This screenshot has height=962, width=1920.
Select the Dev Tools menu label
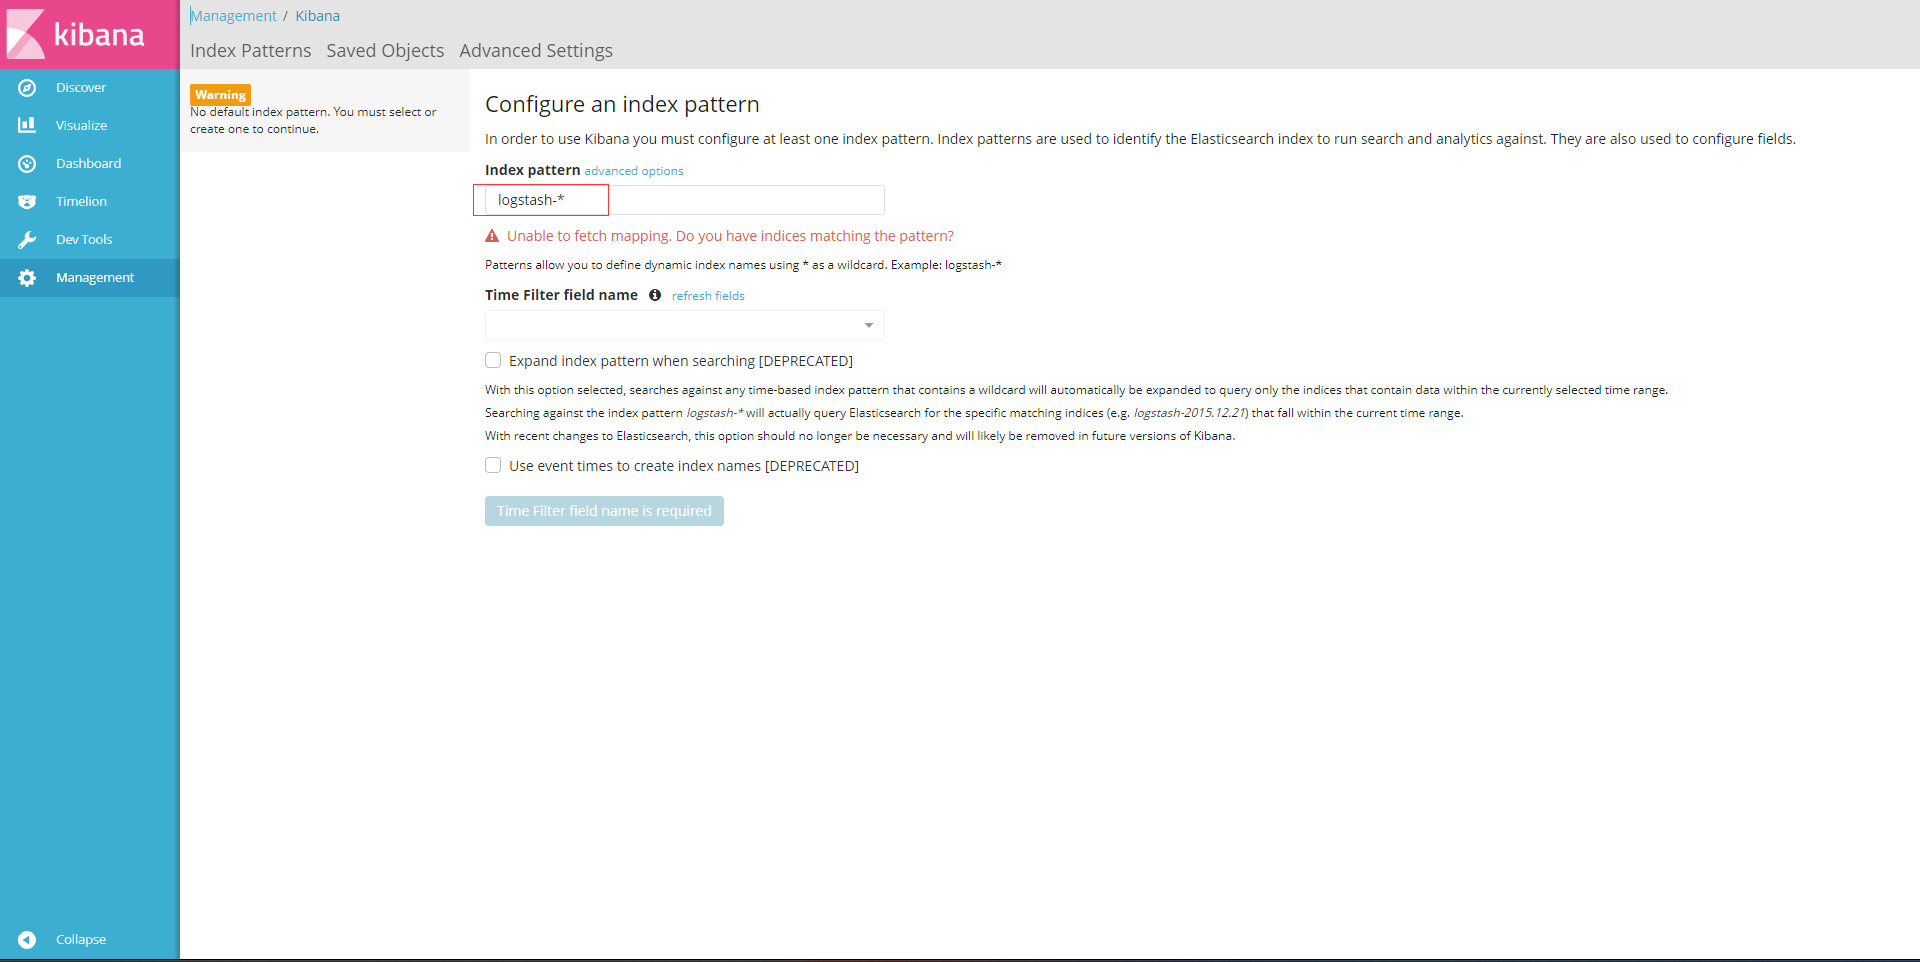[x=84, y=240]
